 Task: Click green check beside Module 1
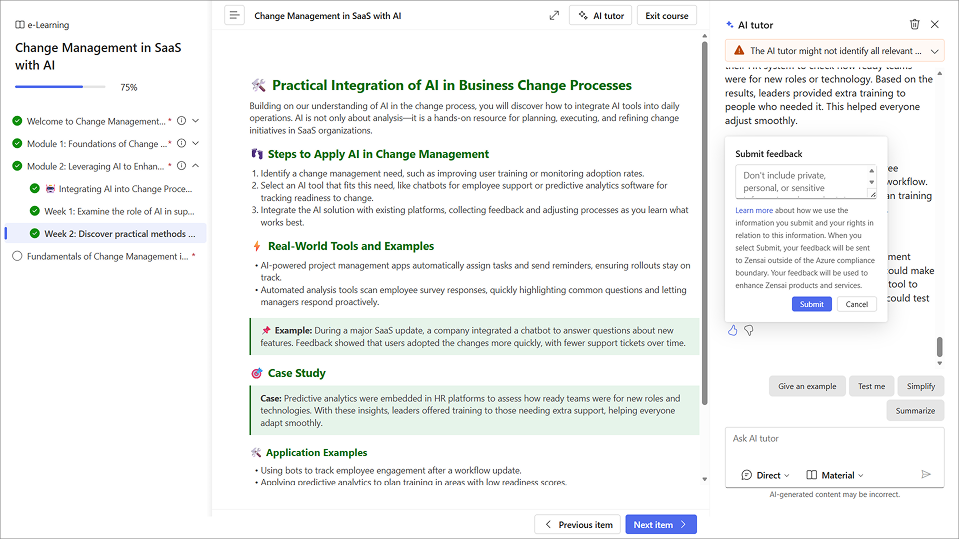click(x=17, y=144)
